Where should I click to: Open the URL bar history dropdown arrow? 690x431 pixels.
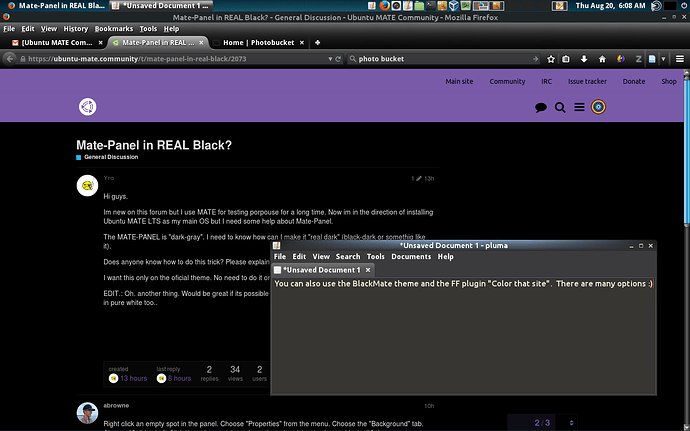pos(330,59)
